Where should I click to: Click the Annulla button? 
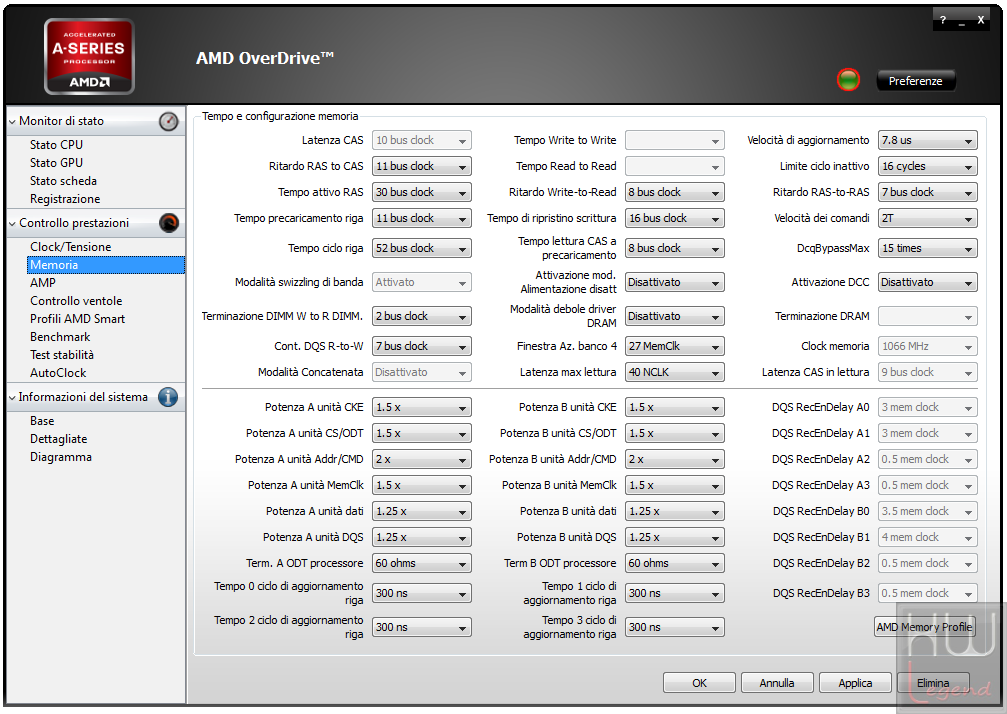click(777, 683)
